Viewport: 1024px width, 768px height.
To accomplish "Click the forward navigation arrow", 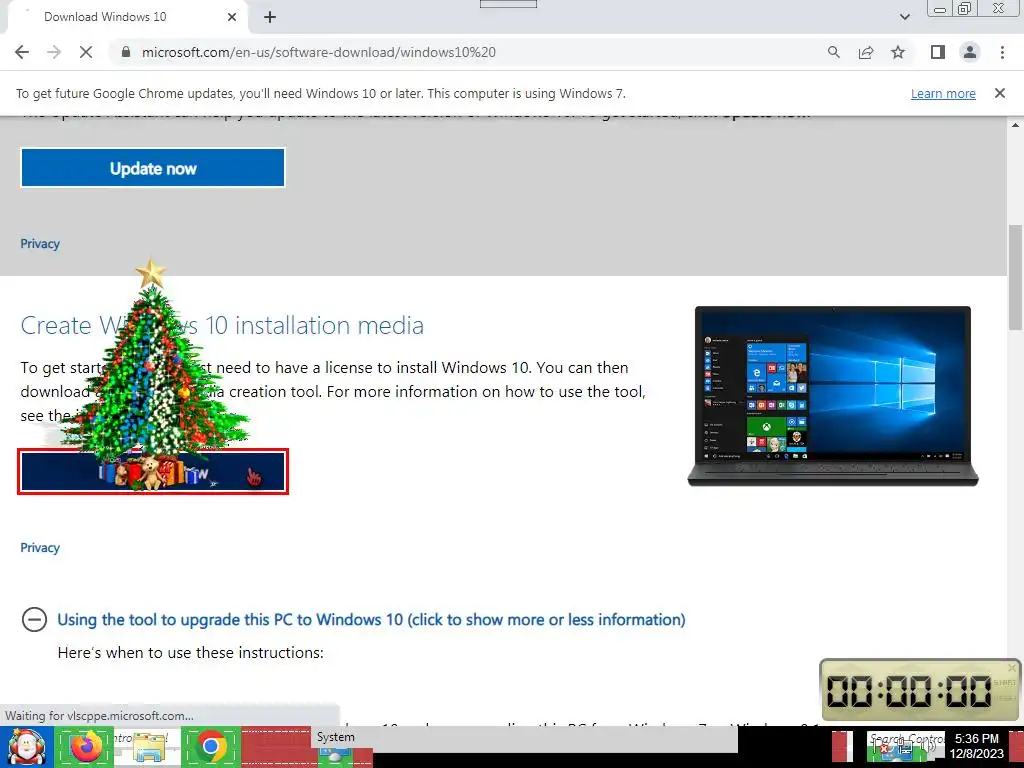I will pos(54,52).
